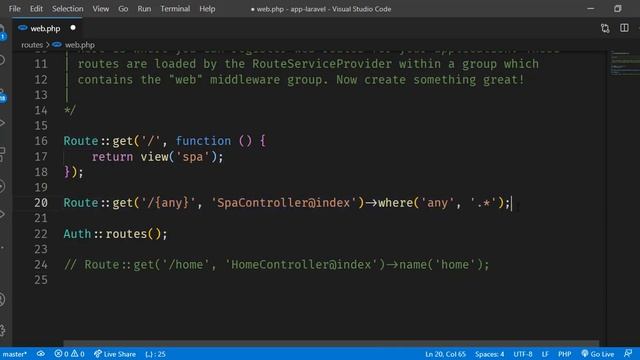Open the Edit menu
This screenshot has width=640, height=360.
click(x=36, y=9)
